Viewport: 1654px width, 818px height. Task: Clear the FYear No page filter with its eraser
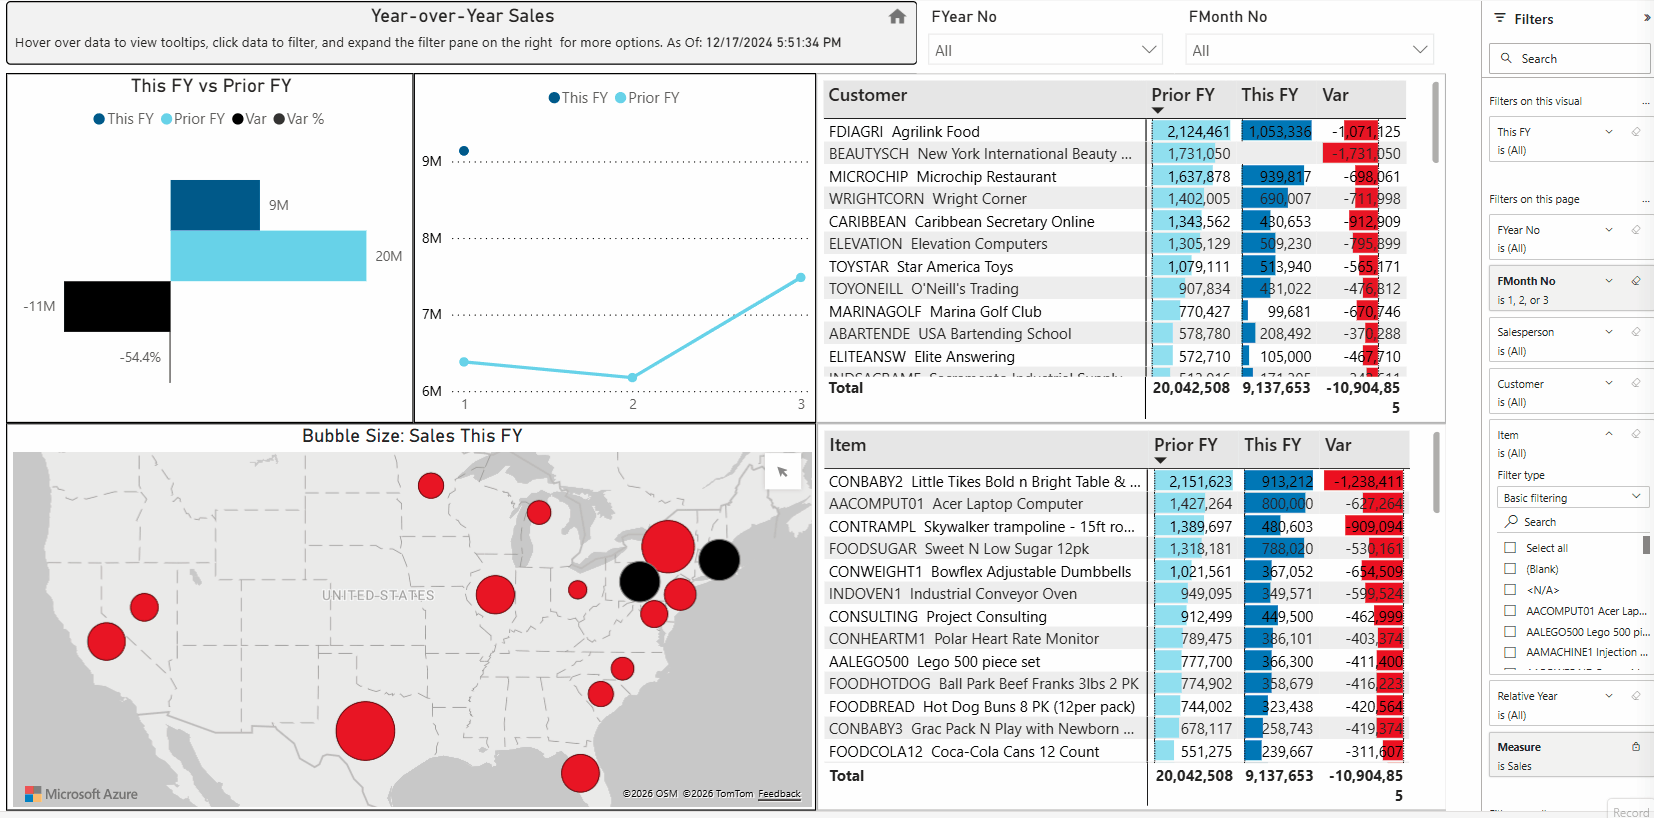(1636, 230)
